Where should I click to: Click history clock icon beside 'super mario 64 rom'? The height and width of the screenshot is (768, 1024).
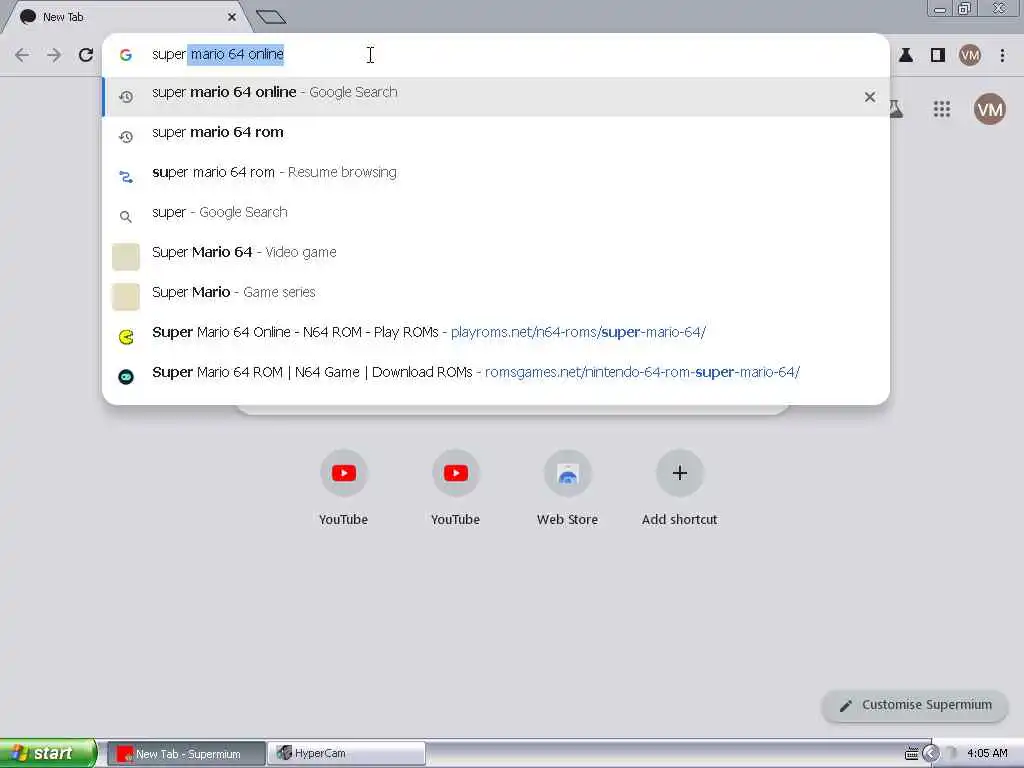point(126,136)
